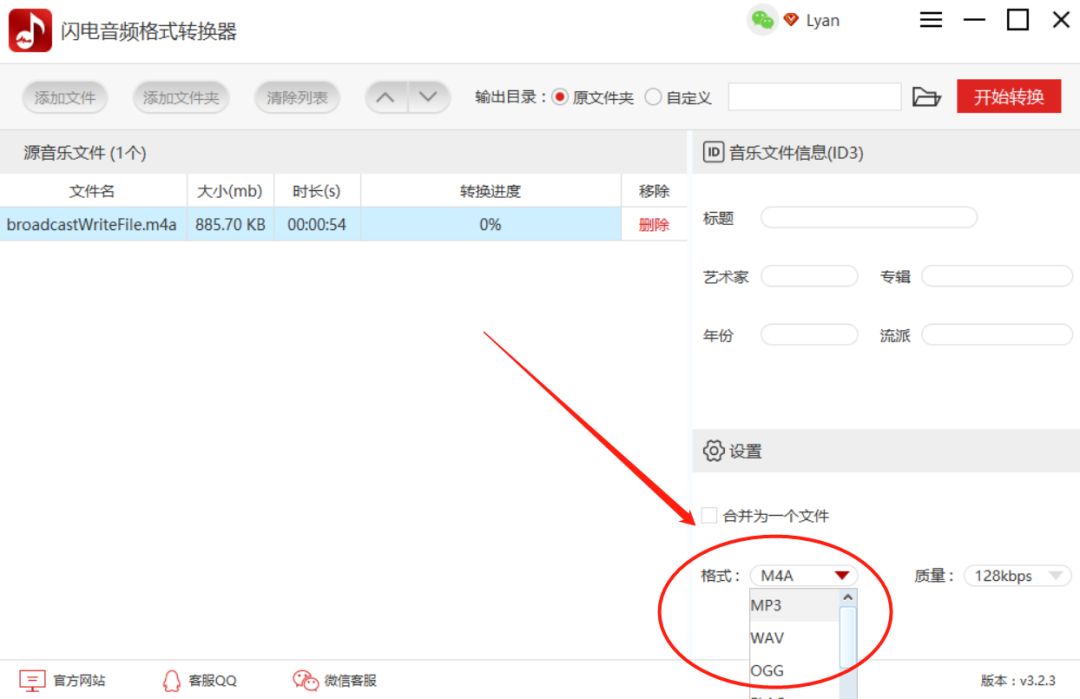Click the 版本：v3.2.3 version label
Viewport: 1080px width, 699px height.
pos(1018,680)
